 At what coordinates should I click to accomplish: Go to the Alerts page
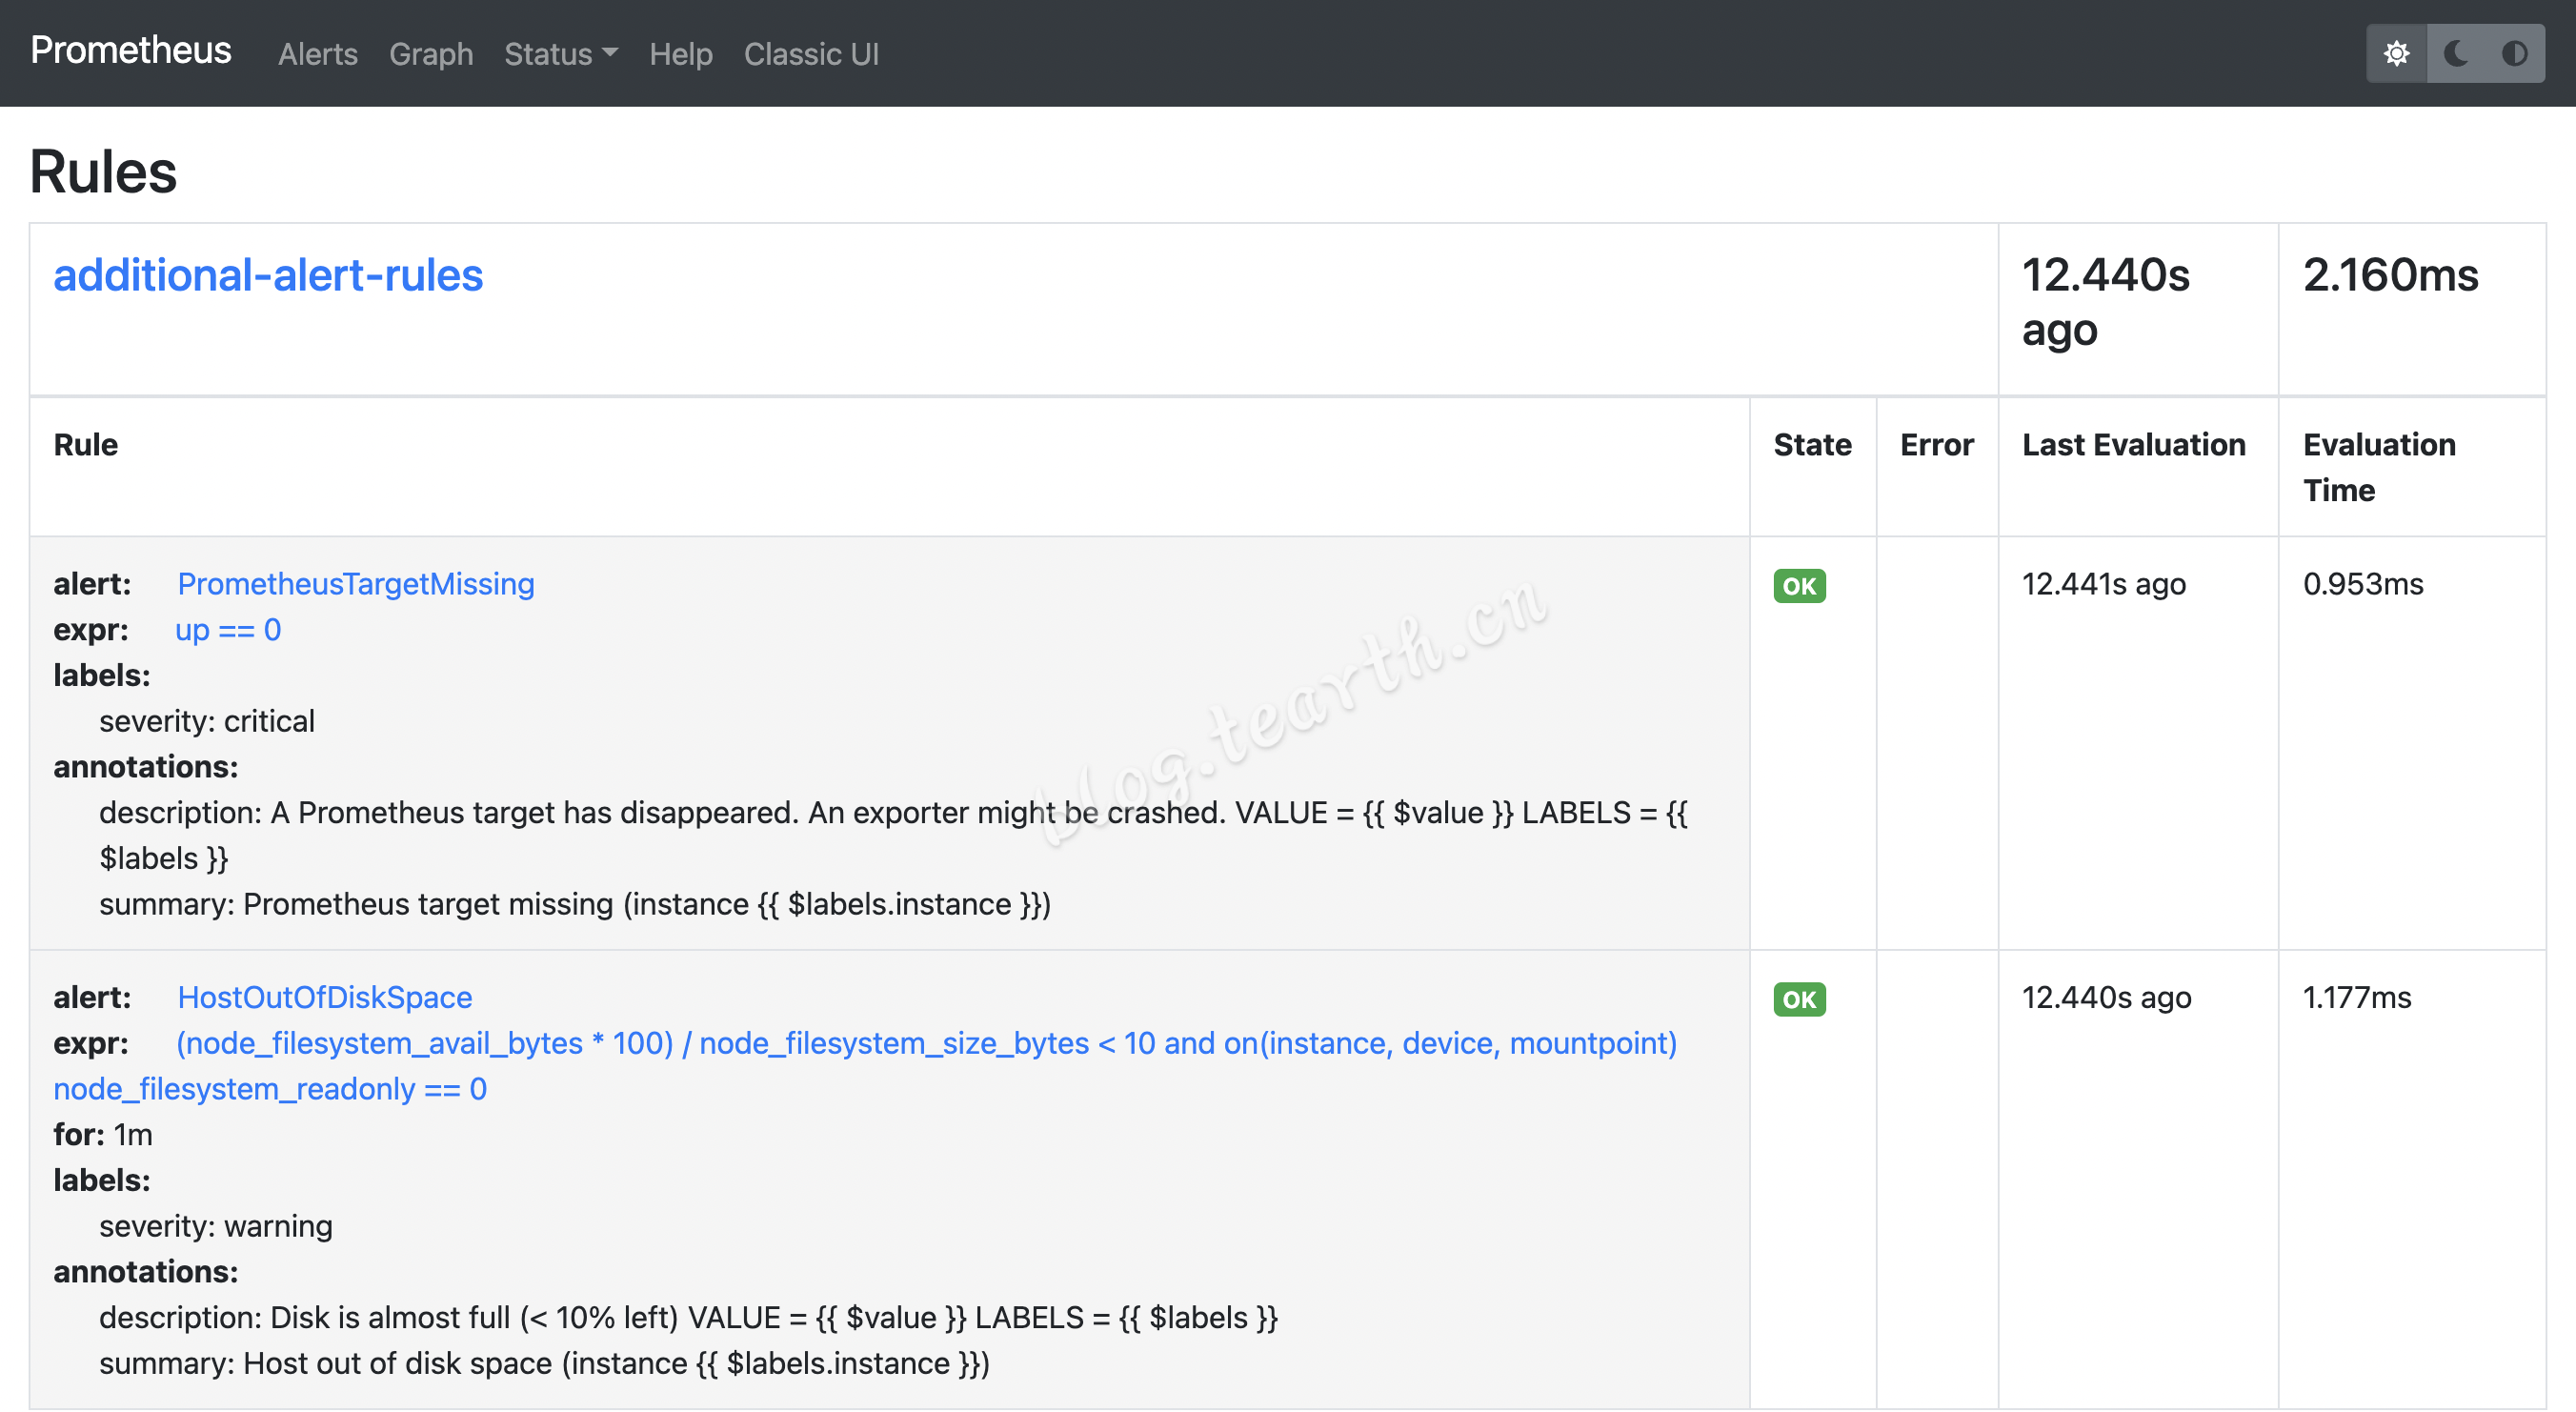coord(318,54)
